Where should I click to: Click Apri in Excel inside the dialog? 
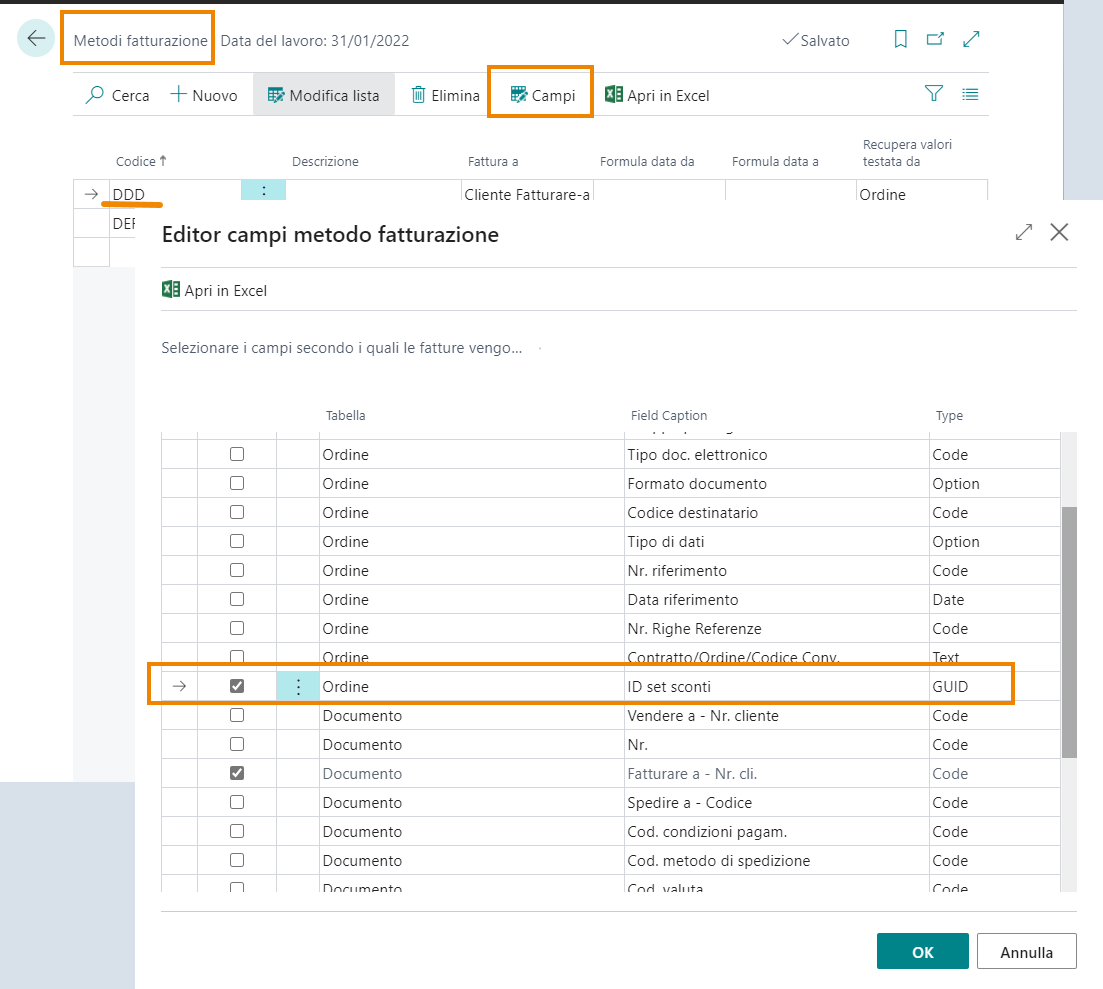pos(215,290)
